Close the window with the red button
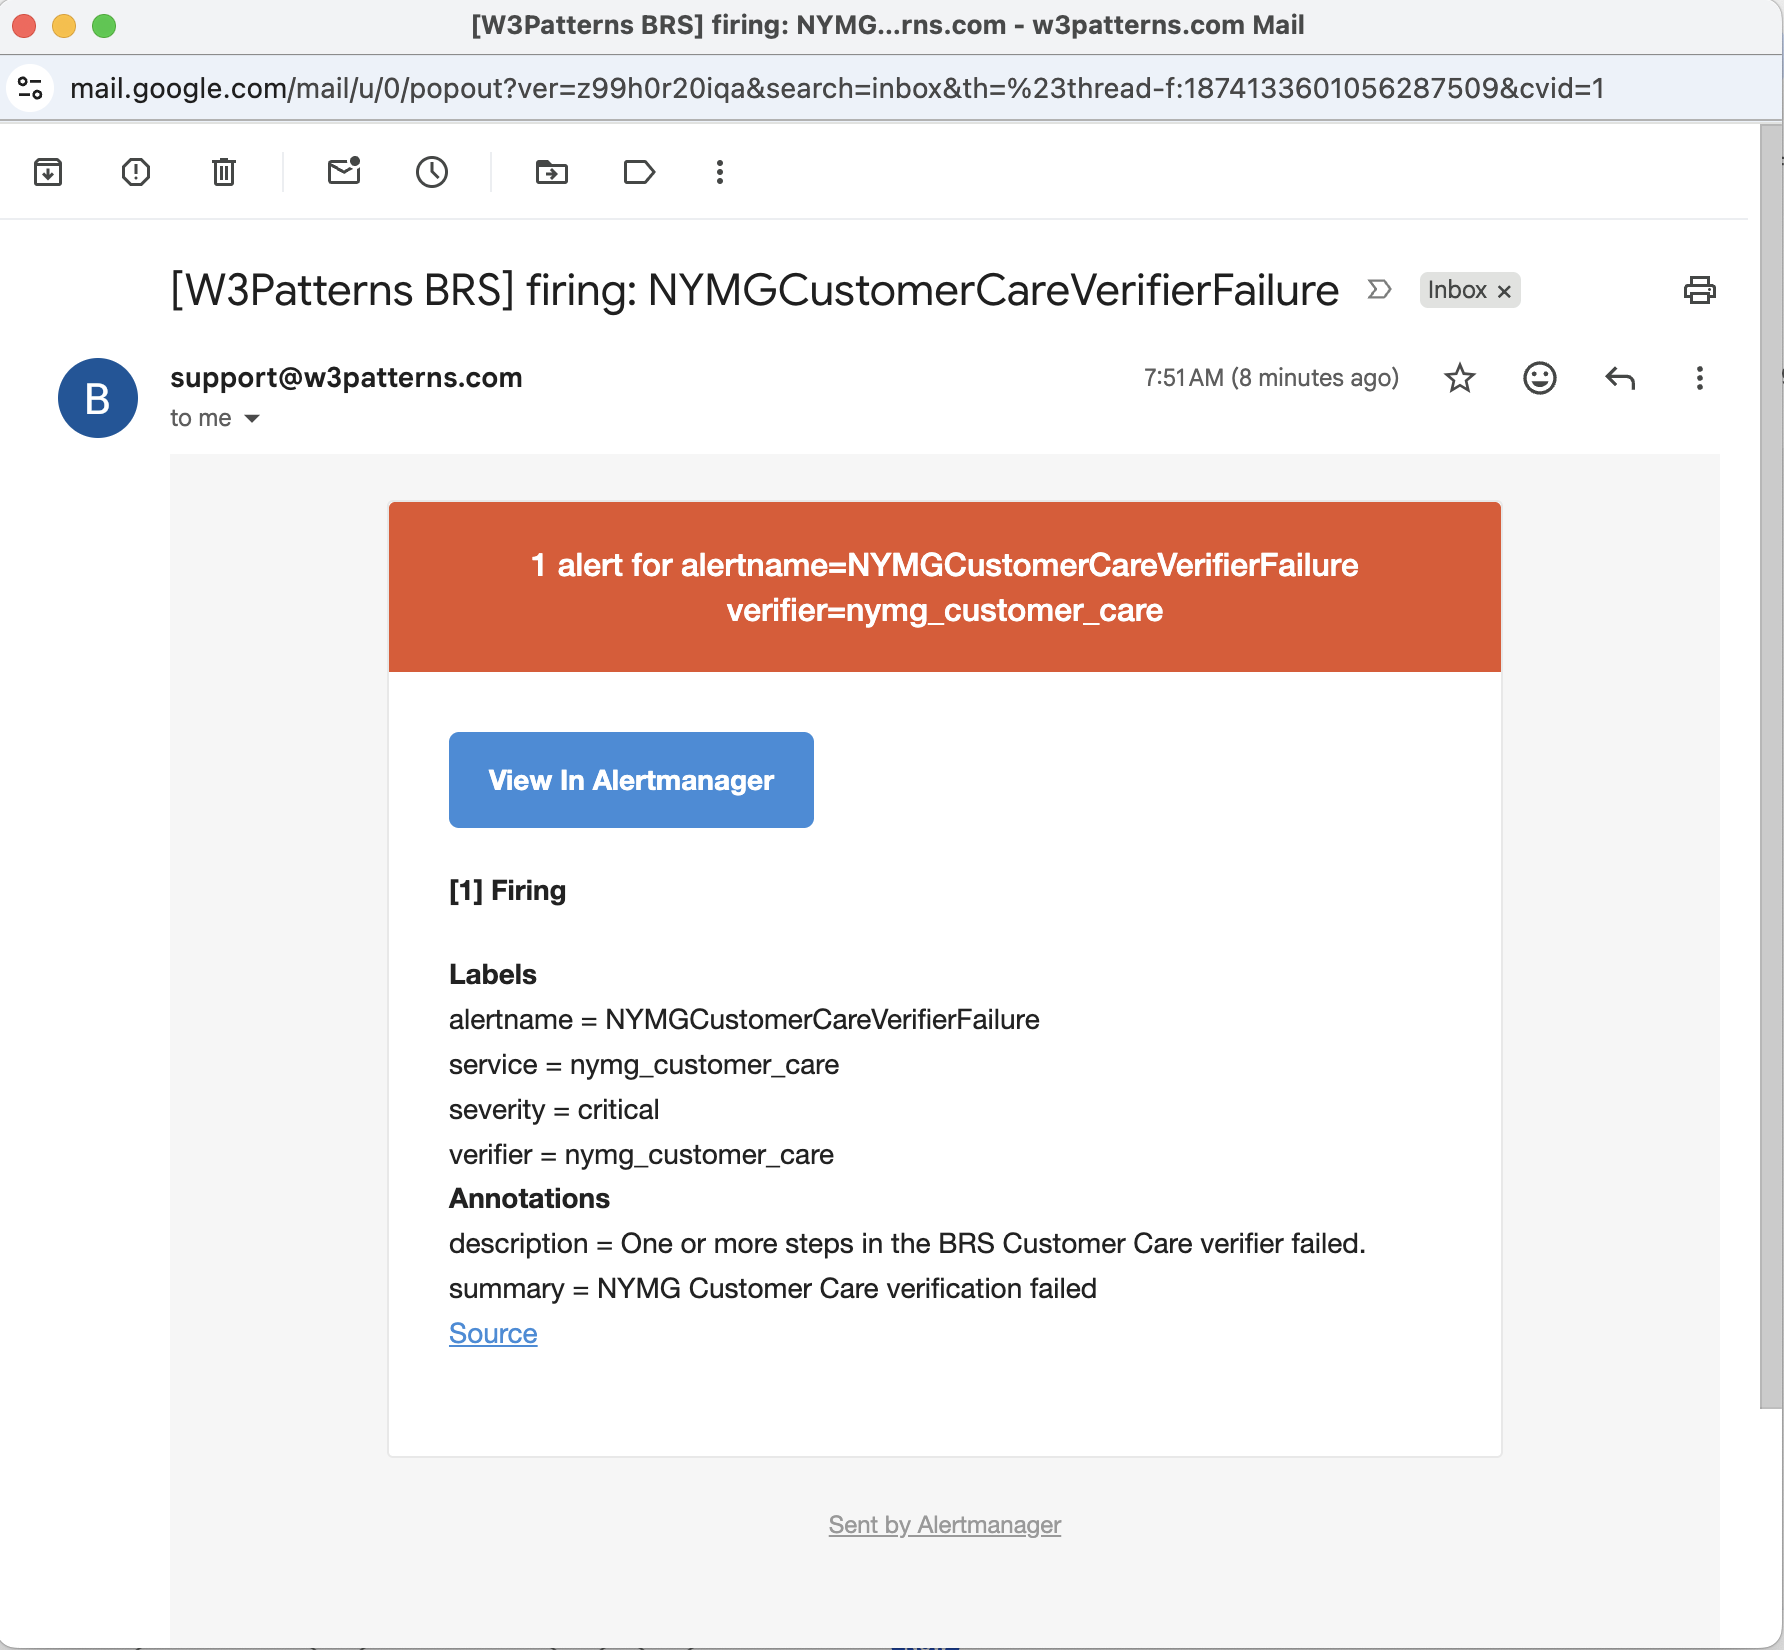Screen dimensions: 1784x1650 [x=24, y=25]
